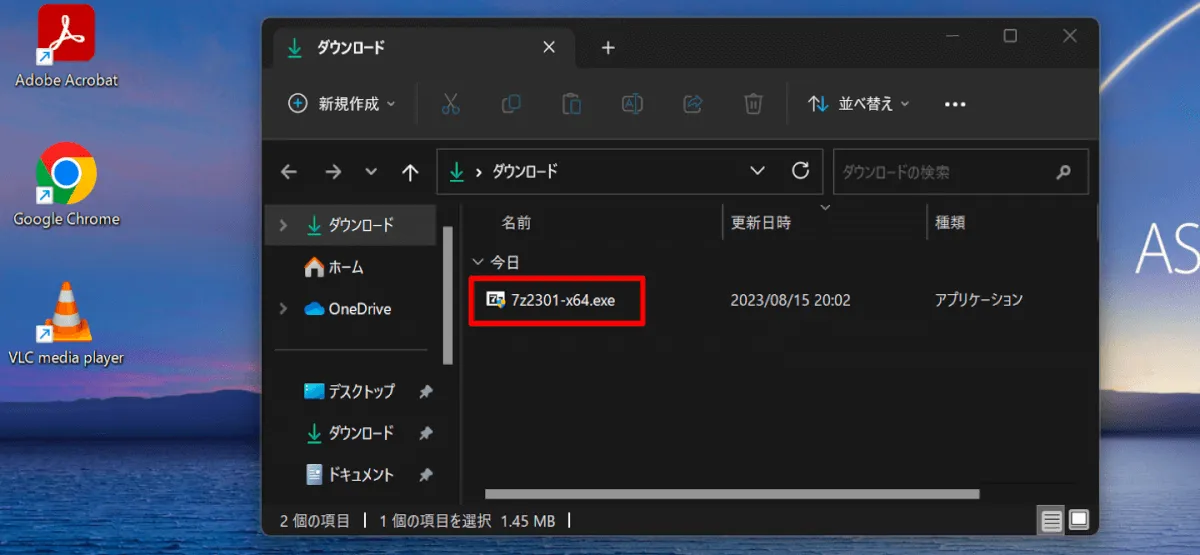
Task: Unpin デスクトップ via its pin icon
Action: [425, 392]
